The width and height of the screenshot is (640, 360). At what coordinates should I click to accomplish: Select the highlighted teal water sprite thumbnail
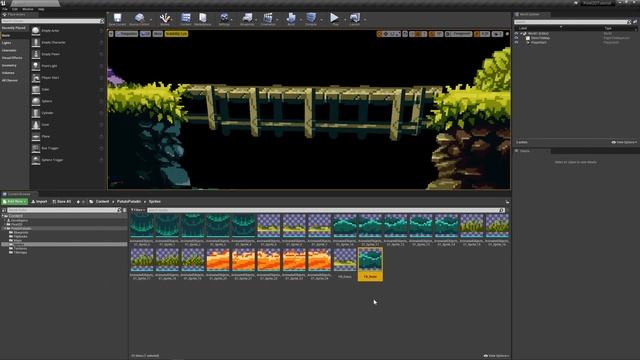(x=370, y=260)
